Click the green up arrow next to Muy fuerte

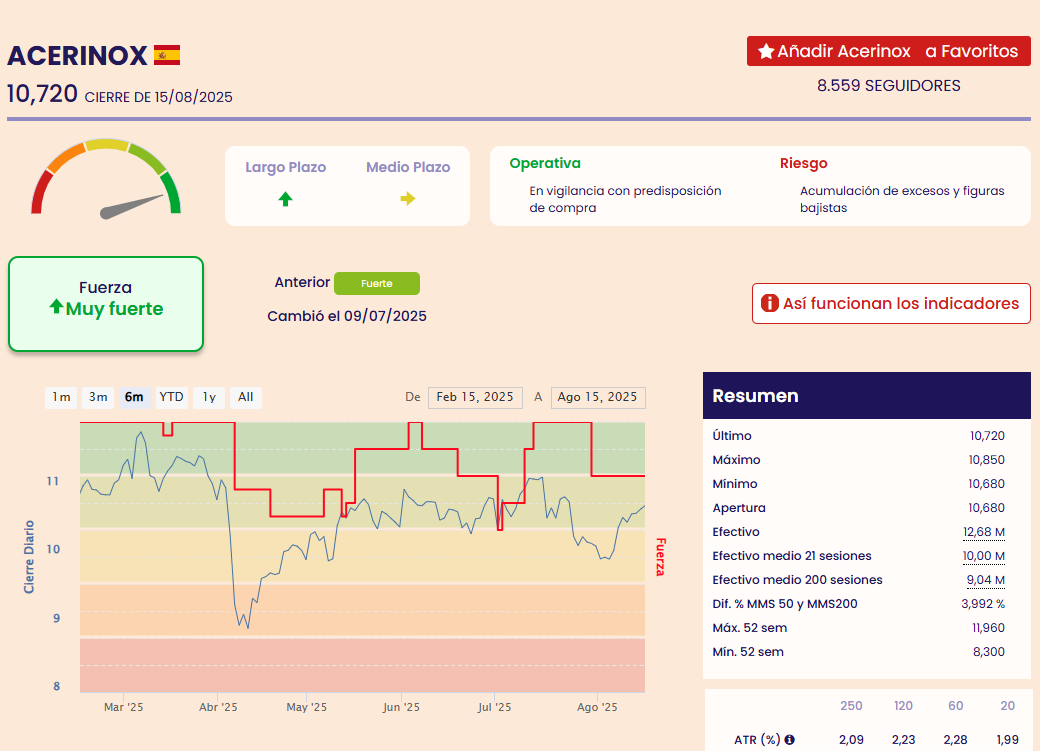point(56,307)
